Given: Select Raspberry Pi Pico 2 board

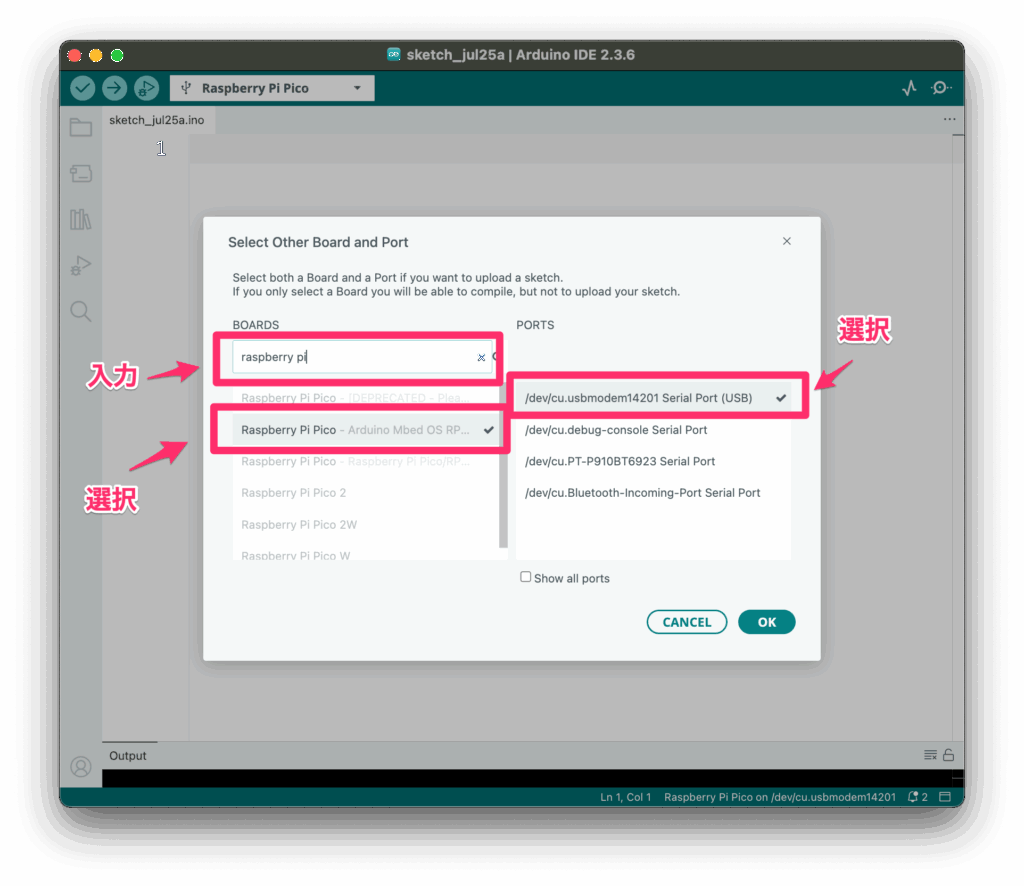Looking at the screenshot, I should tap(366, 493).
